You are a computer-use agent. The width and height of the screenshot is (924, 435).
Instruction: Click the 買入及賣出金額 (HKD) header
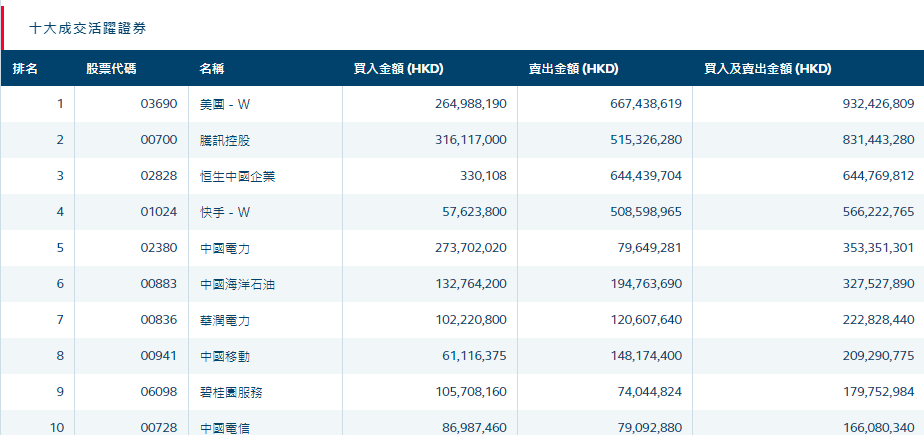coord(768,69)
